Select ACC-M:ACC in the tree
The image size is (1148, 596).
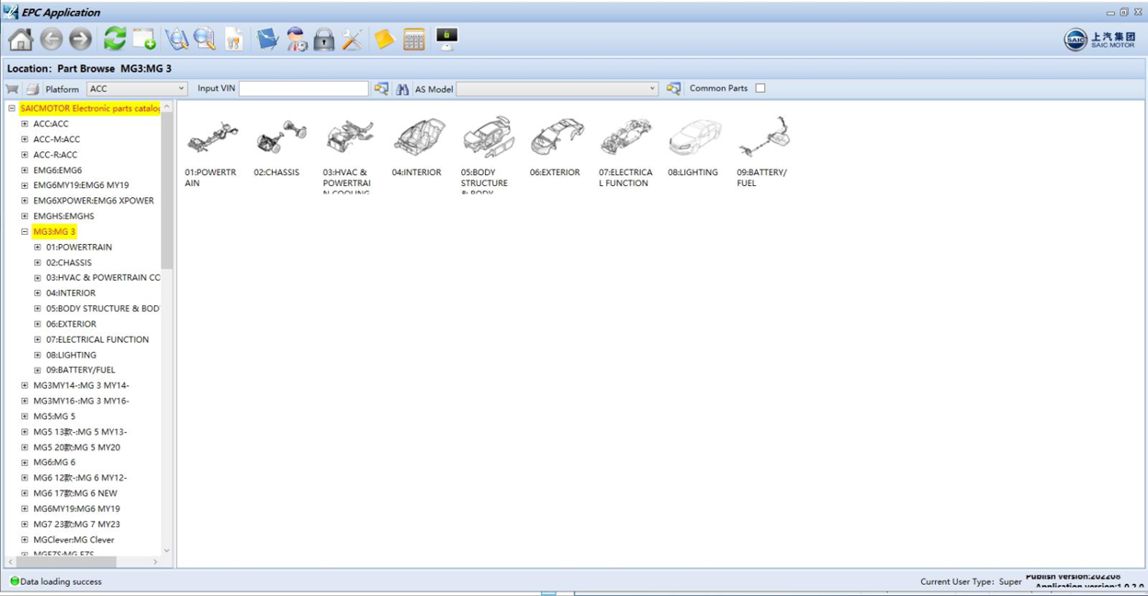(x=56, y=139)
